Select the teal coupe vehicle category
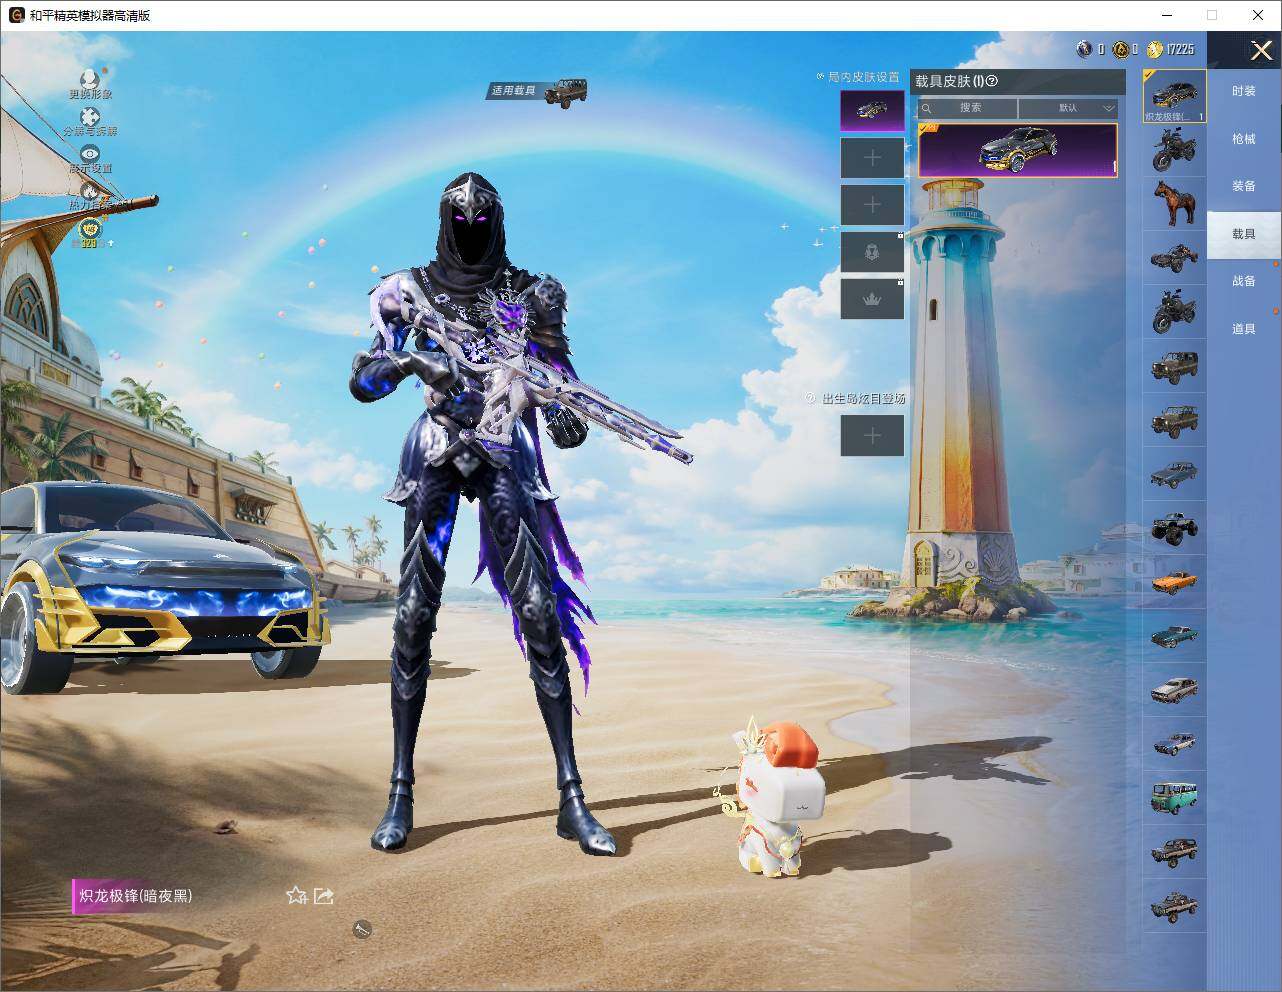This screenshot has height=992, width=1282. click(1175, 636)
